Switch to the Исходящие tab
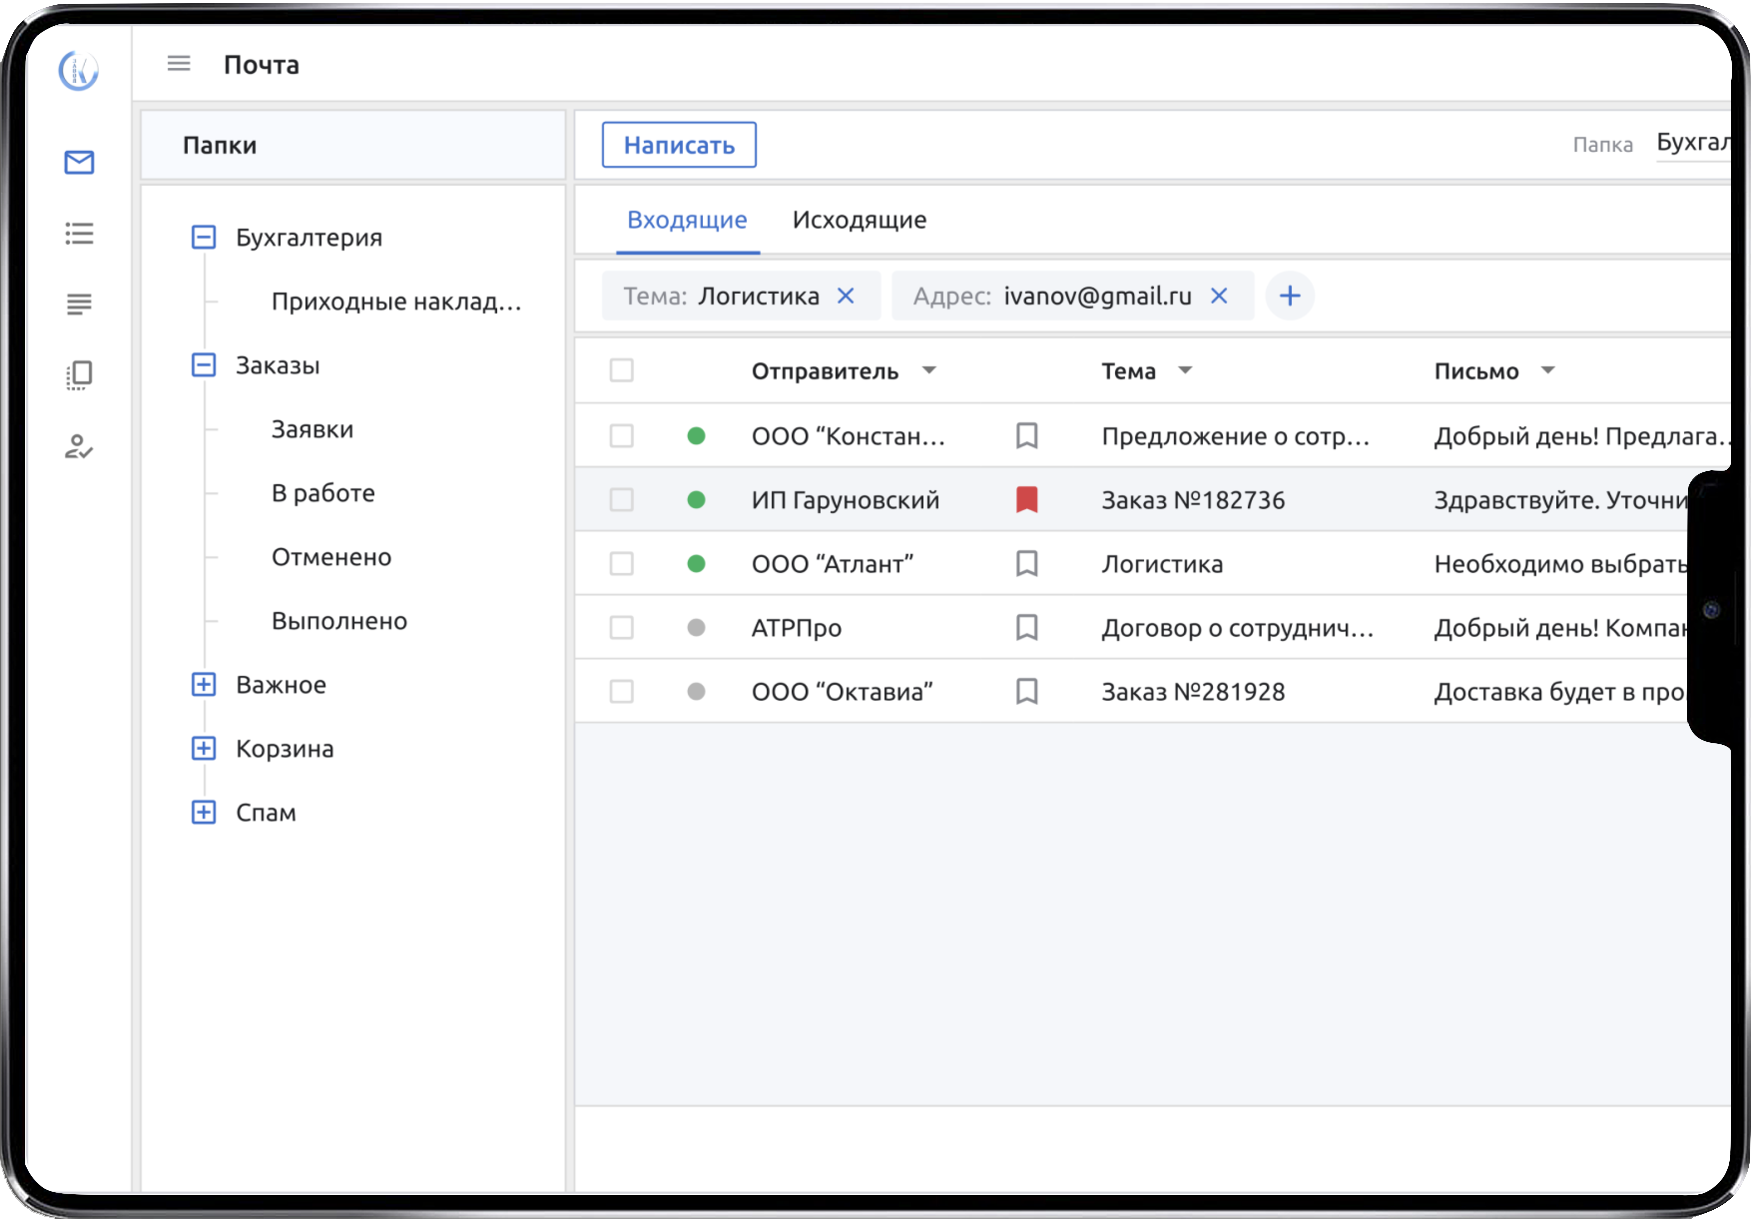The image size is (1753, 1219). [858, 220]
